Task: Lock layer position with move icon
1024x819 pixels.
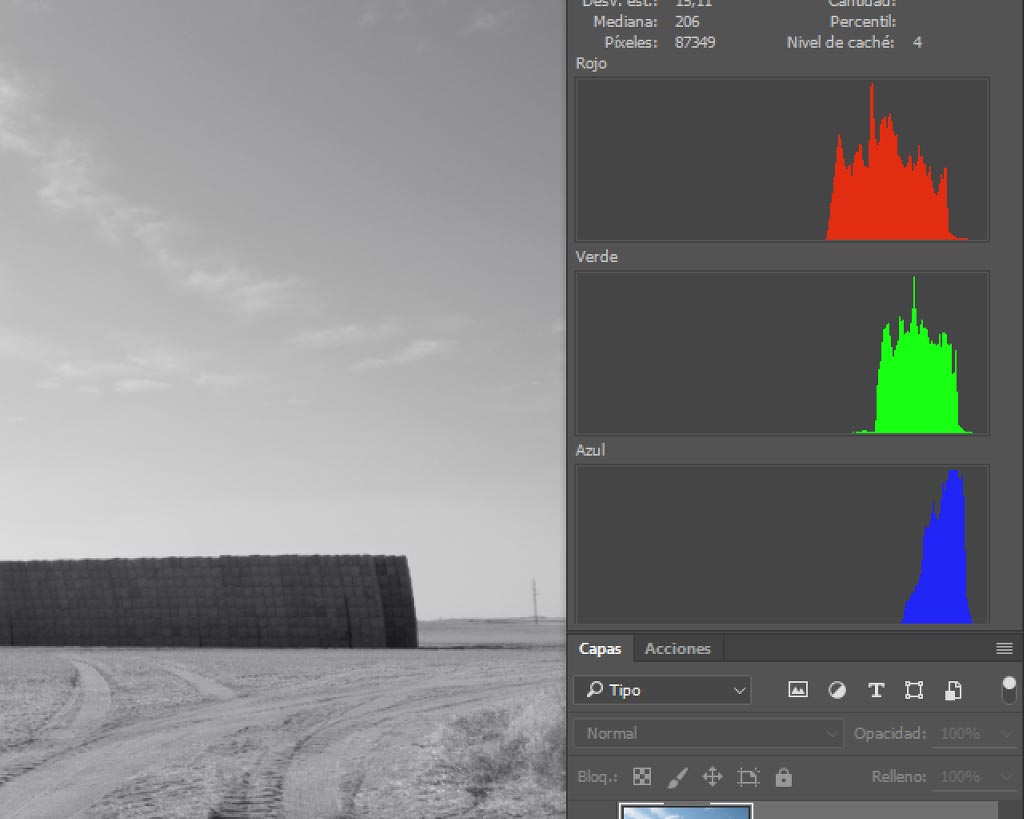Action: (712, 777)
